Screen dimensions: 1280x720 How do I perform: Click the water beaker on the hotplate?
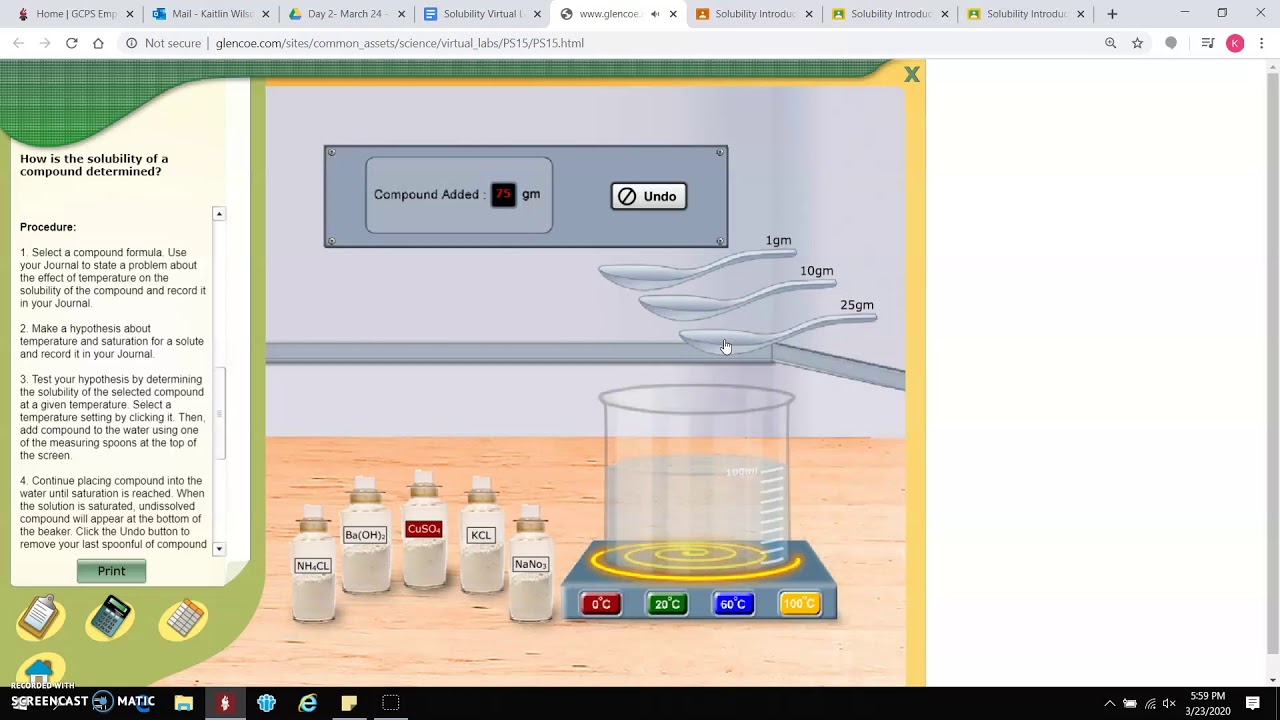(696, 480)
